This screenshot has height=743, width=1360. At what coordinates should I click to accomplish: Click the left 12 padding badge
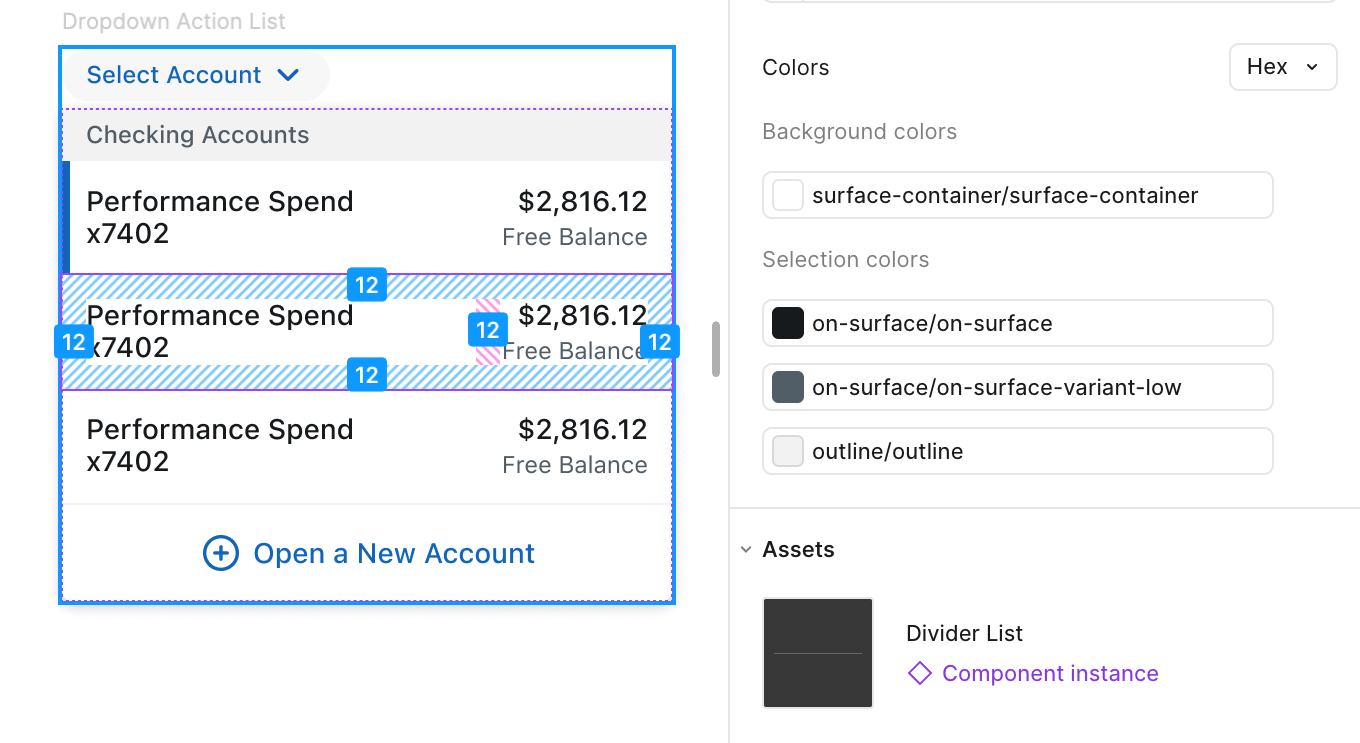pyautogui.click(x=74, y=343)
